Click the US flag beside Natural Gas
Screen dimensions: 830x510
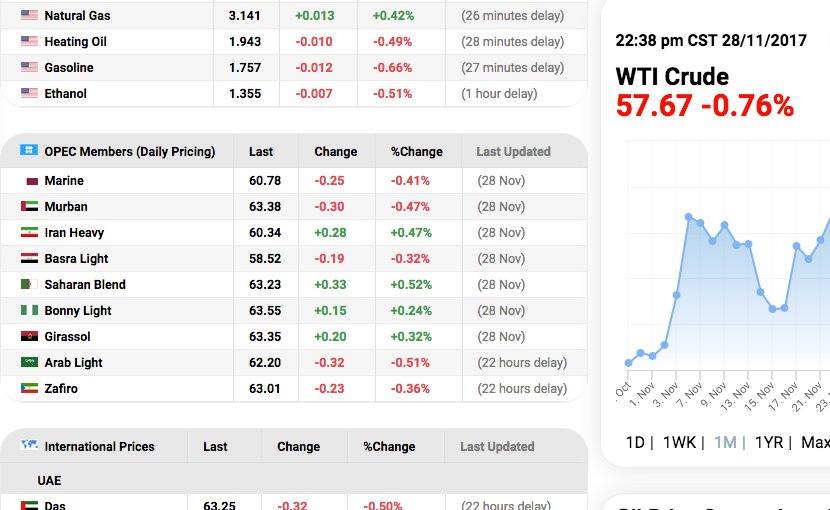click(x=29, y=15)
